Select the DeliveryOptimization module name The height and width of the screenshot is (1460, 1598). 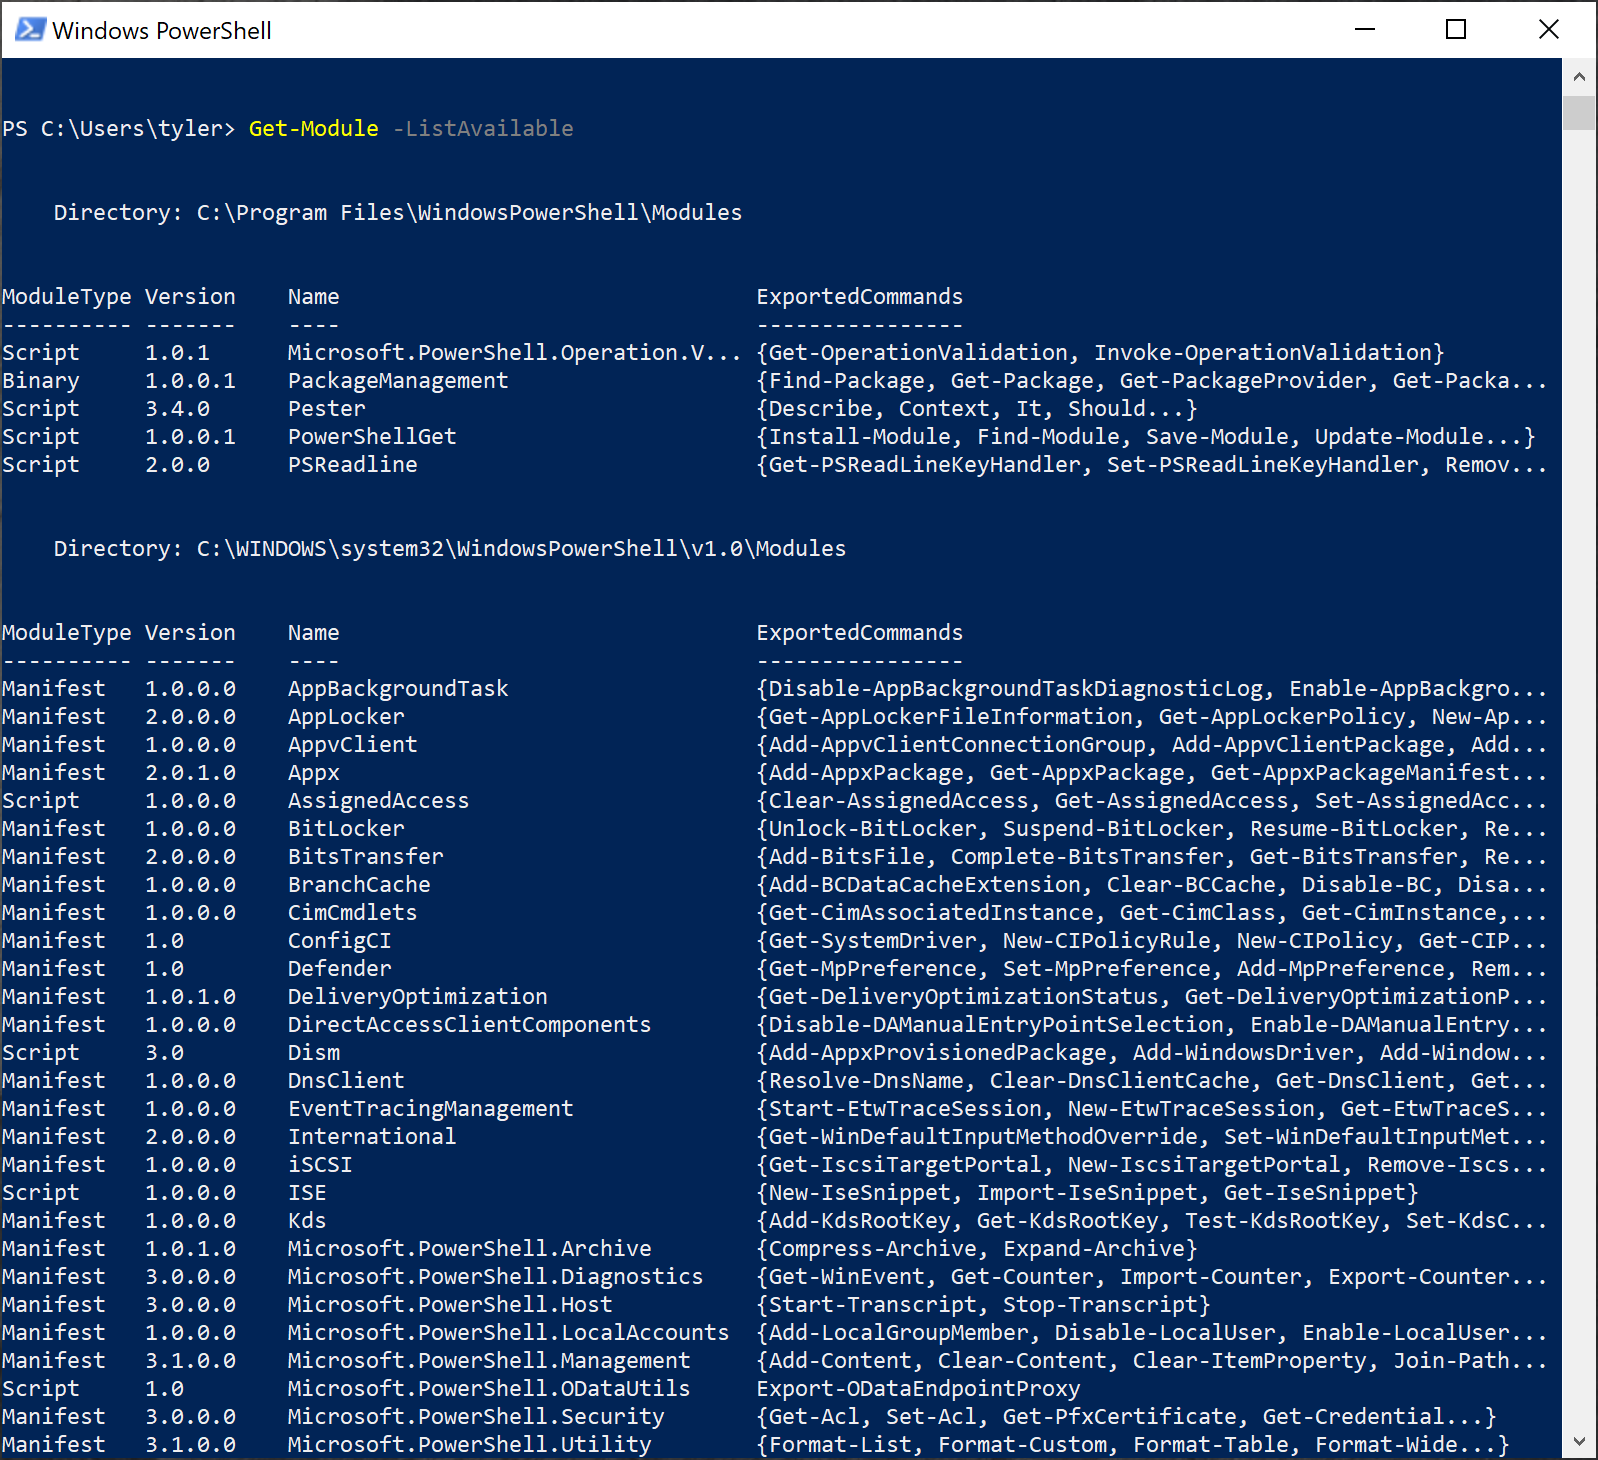(418, 996)
